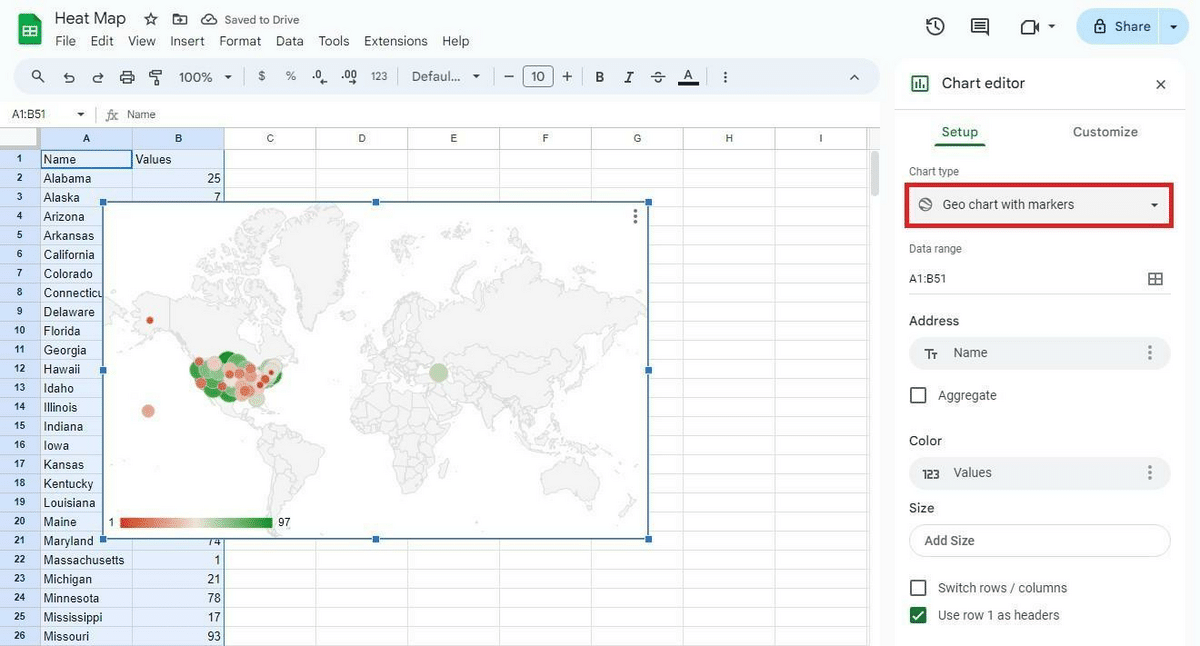This screenshot has height=646, width=1200.
Task: Select column header C
Action: click(270, 139)
